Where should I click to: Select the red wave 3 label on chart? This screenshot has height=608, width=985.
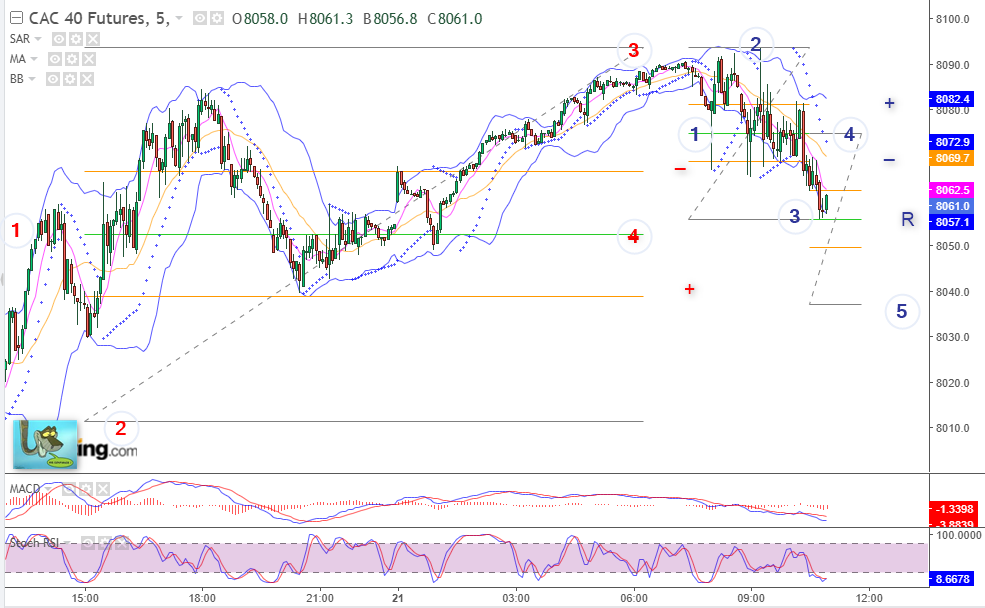point(634,50)
